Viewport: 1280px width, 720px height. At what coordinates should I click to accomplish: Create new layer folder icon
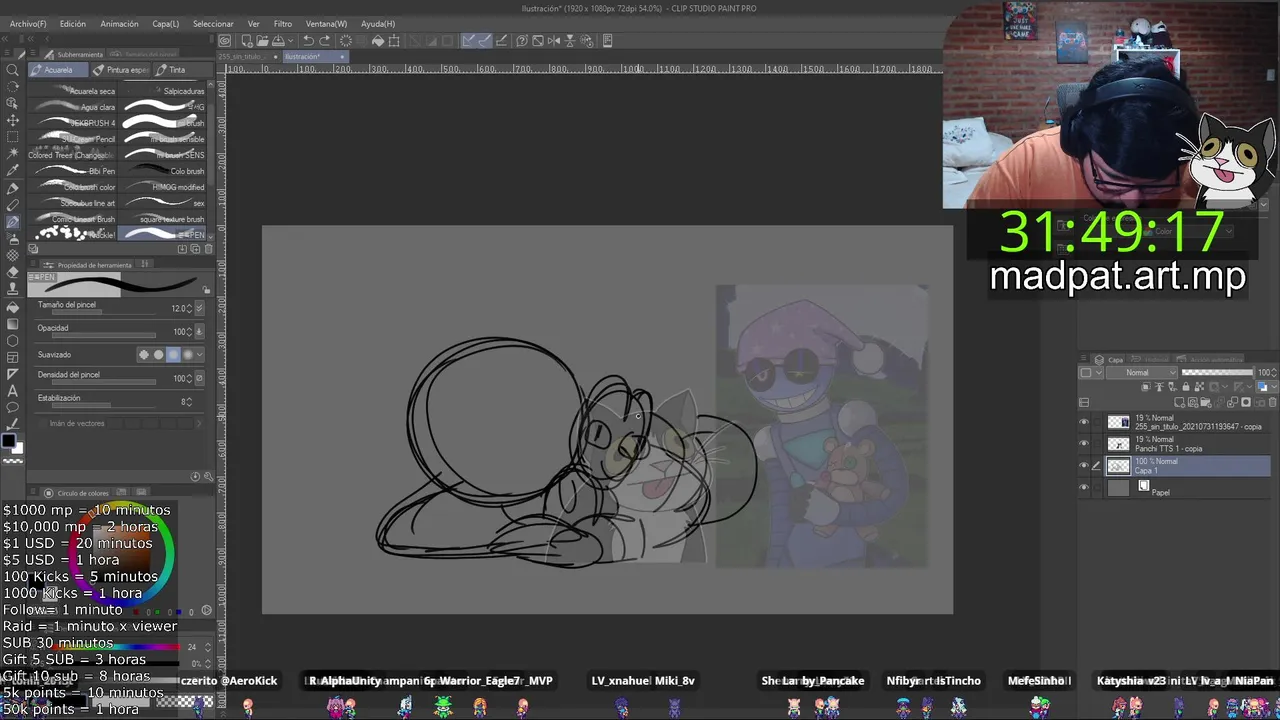[x=1206, y=402]
